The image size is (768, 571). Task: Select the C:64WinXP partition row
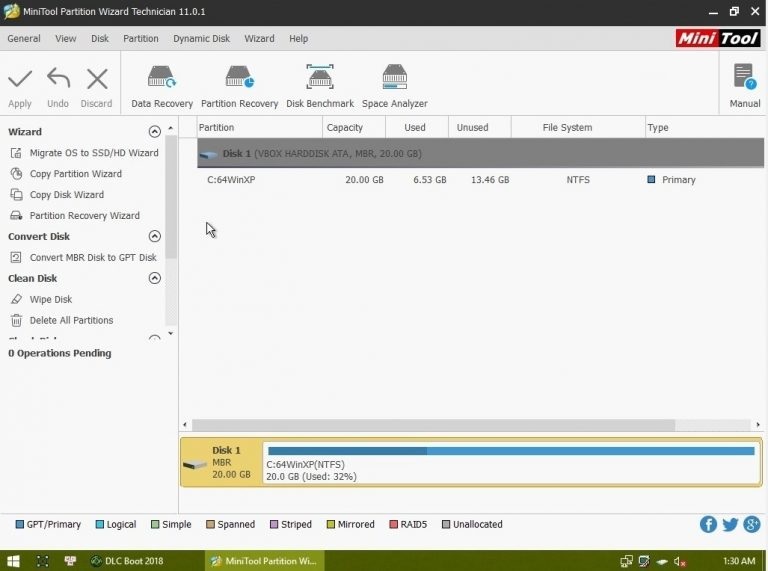(480, 180)
